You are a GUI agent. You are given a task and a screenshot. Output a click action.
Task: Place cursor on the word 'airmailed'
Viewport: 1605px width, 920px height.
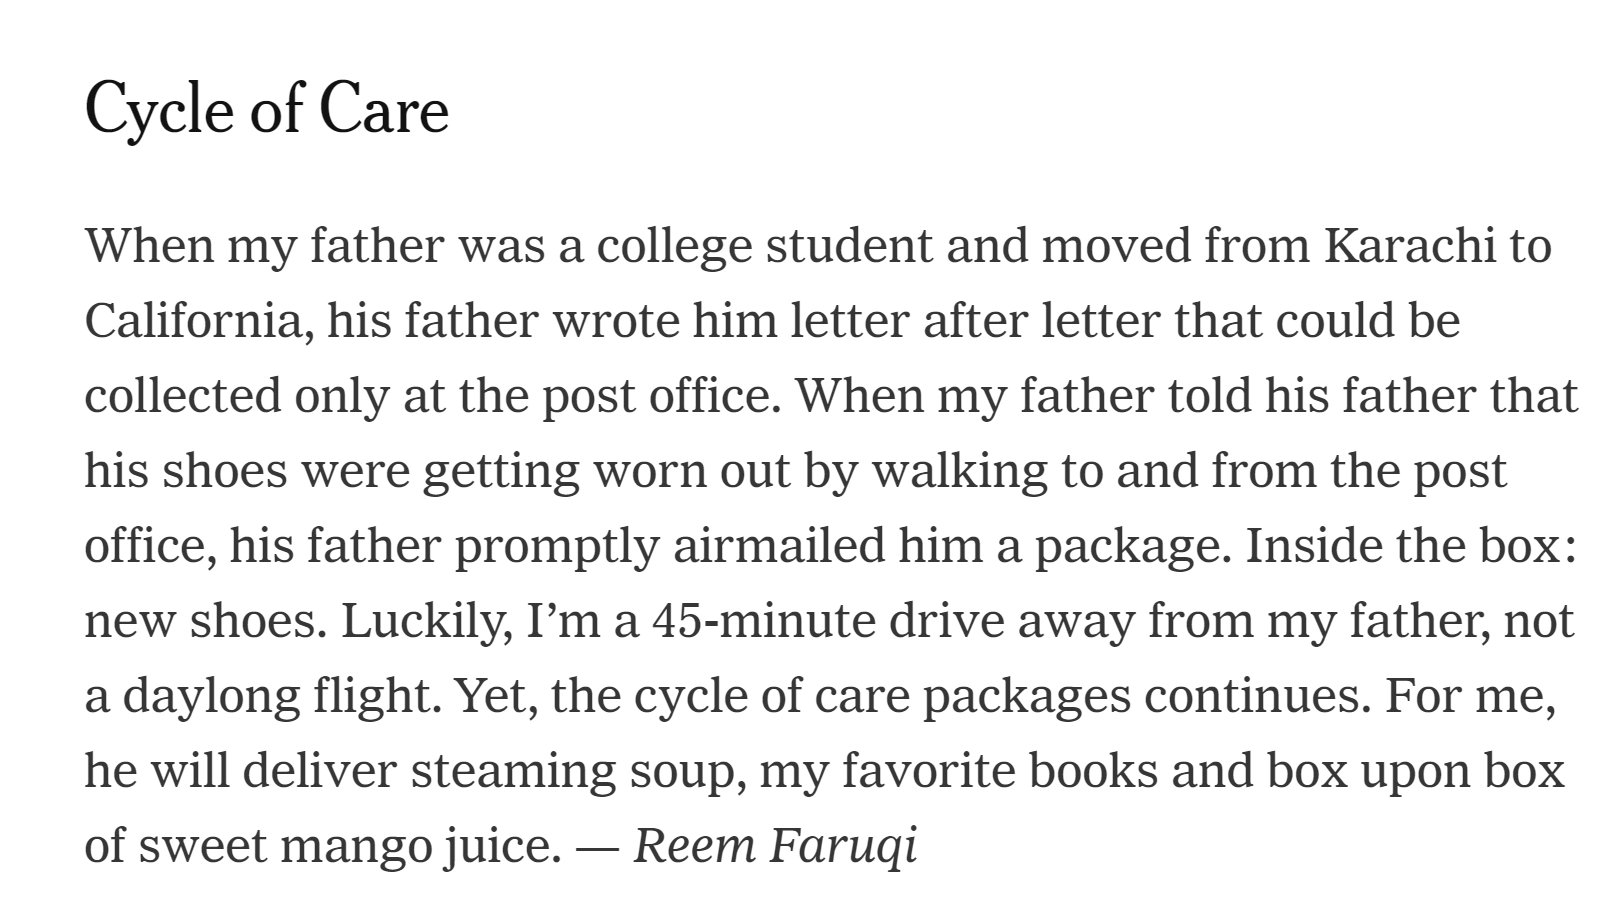pos(779,546)
